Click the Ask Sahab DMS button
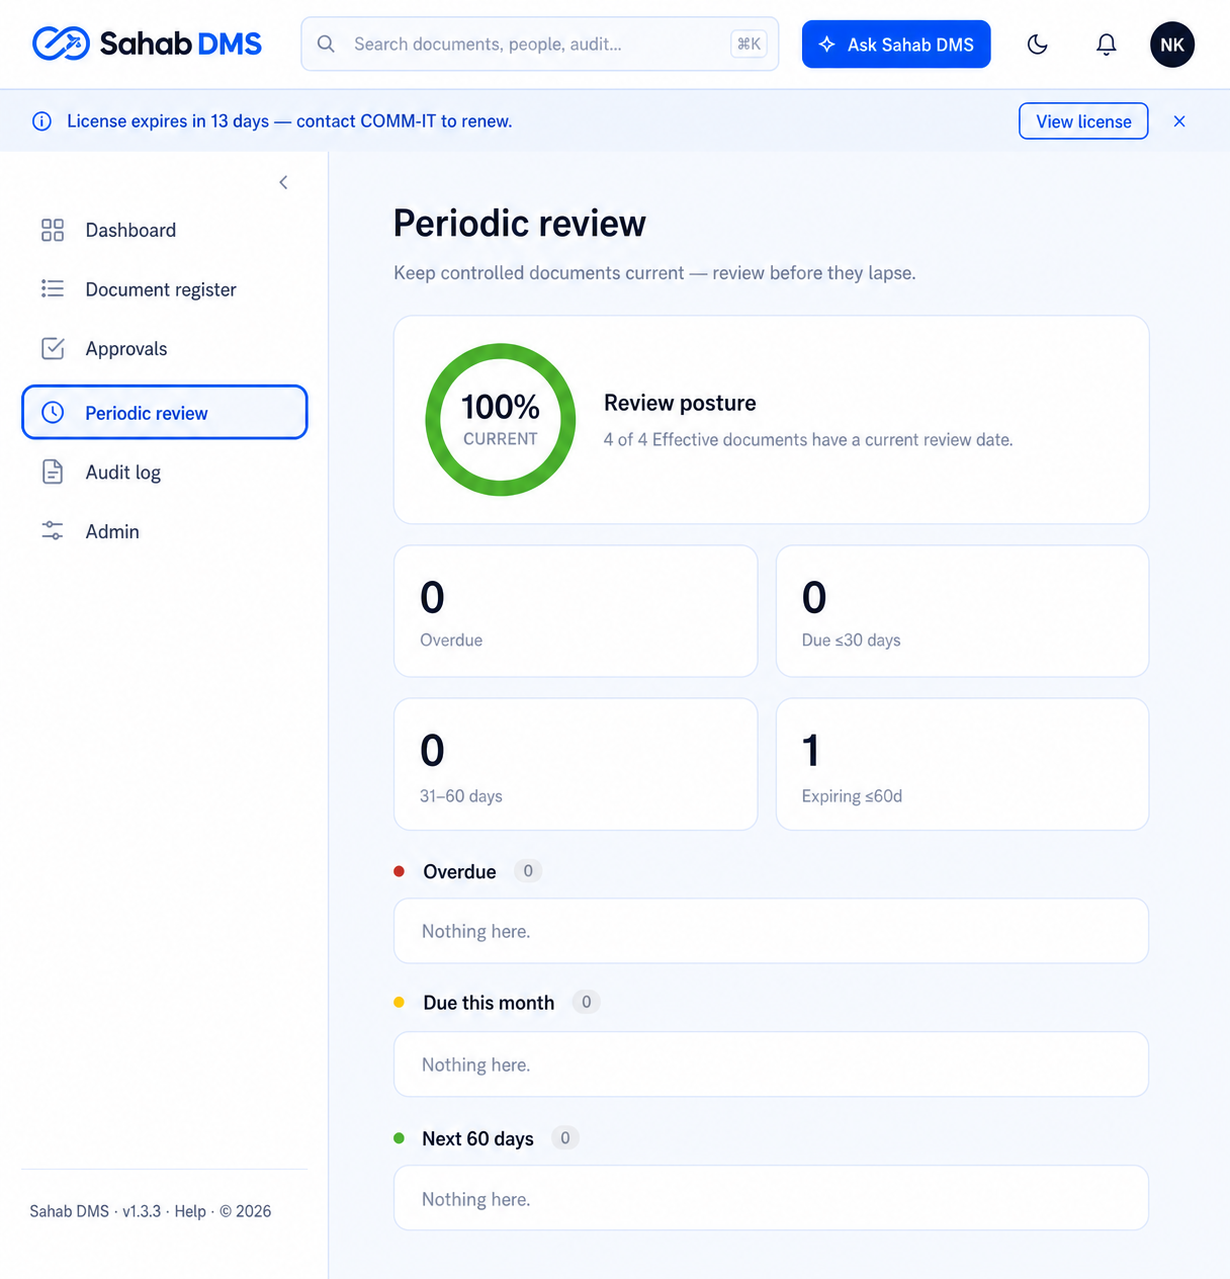The height and width of the screenshot is (1279, 1230). pyautogui.click(x=896, y=44)
